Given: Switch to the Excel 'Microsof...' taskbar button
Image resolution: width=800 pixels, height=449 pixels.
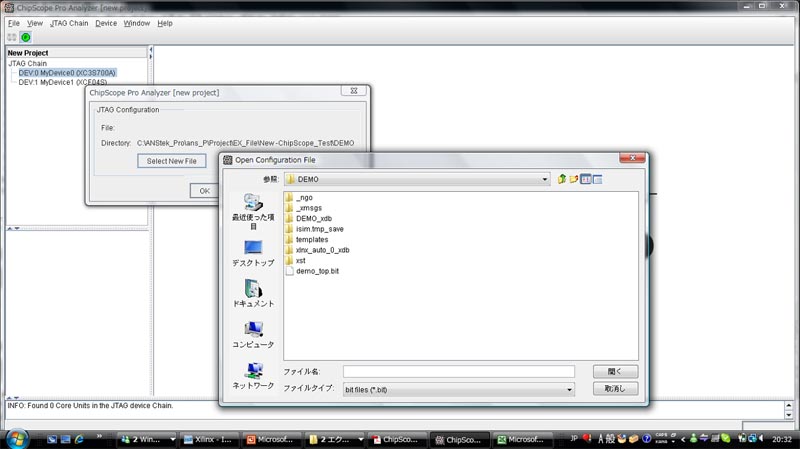Looking at the screenshot, I should click(524, 439).
